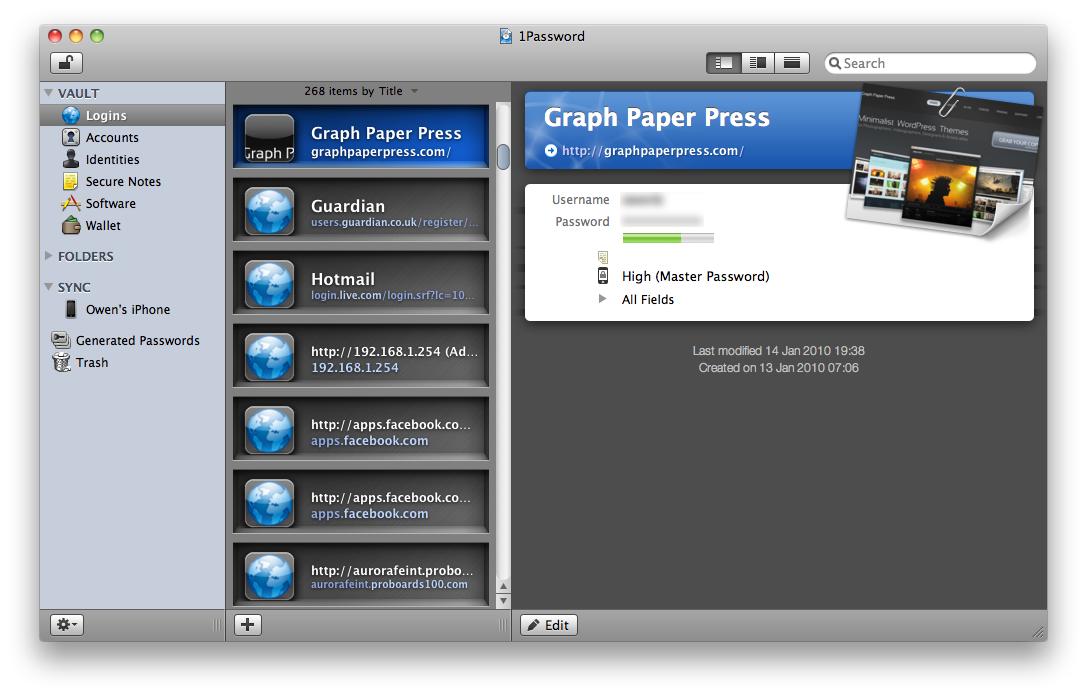The height and width of the screenshot is (696, 1087).
Task: Click the Secure Notes notepad icon
Action: pos(71,182)
